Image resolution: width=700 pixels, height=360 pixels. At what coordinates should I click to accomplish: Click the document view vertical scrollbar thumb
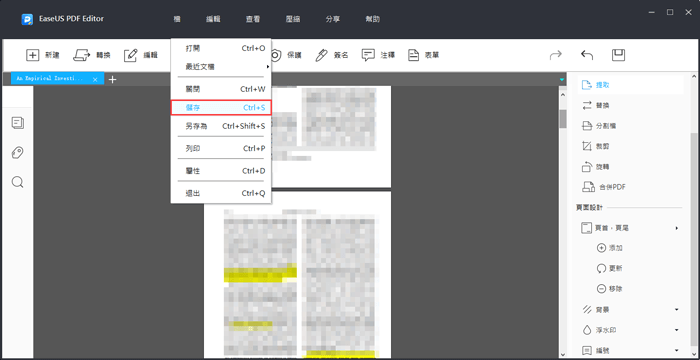point(563,119)
